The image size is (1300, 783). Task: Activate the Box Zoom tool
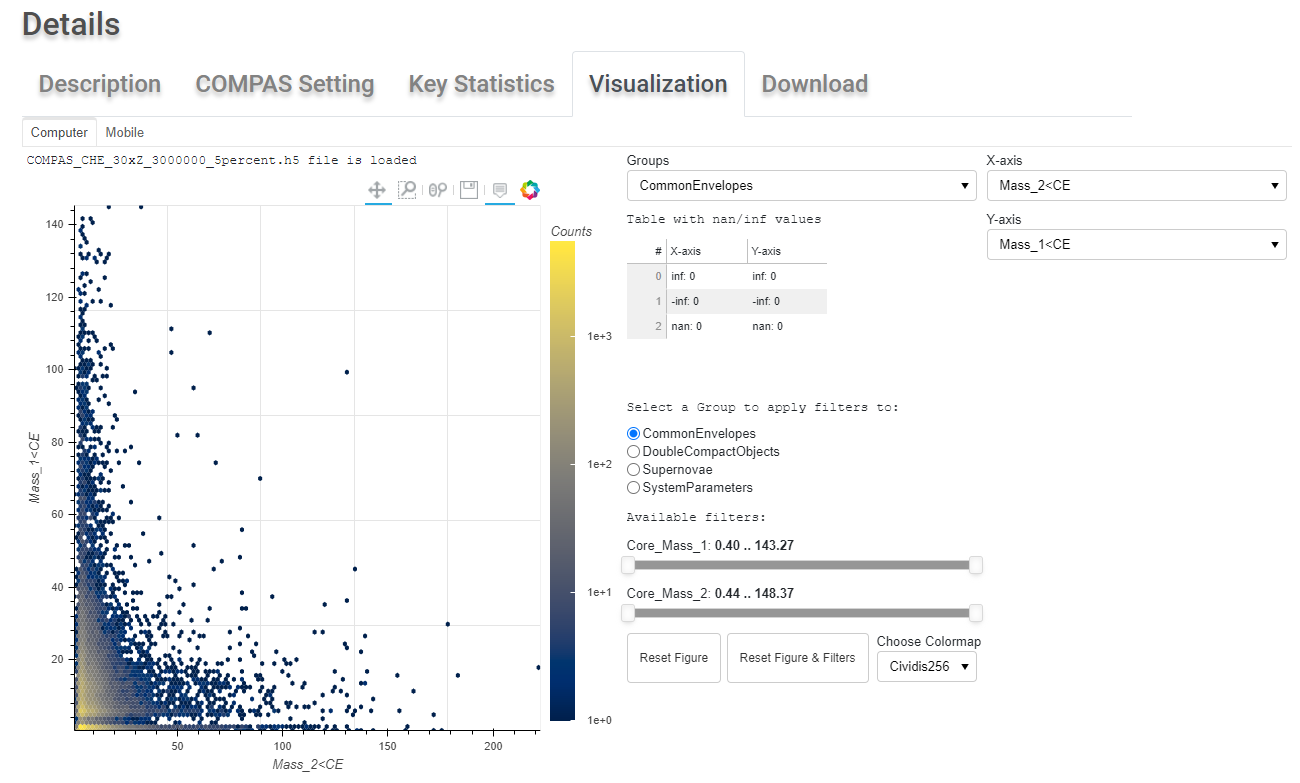click(x=408, y=190)
